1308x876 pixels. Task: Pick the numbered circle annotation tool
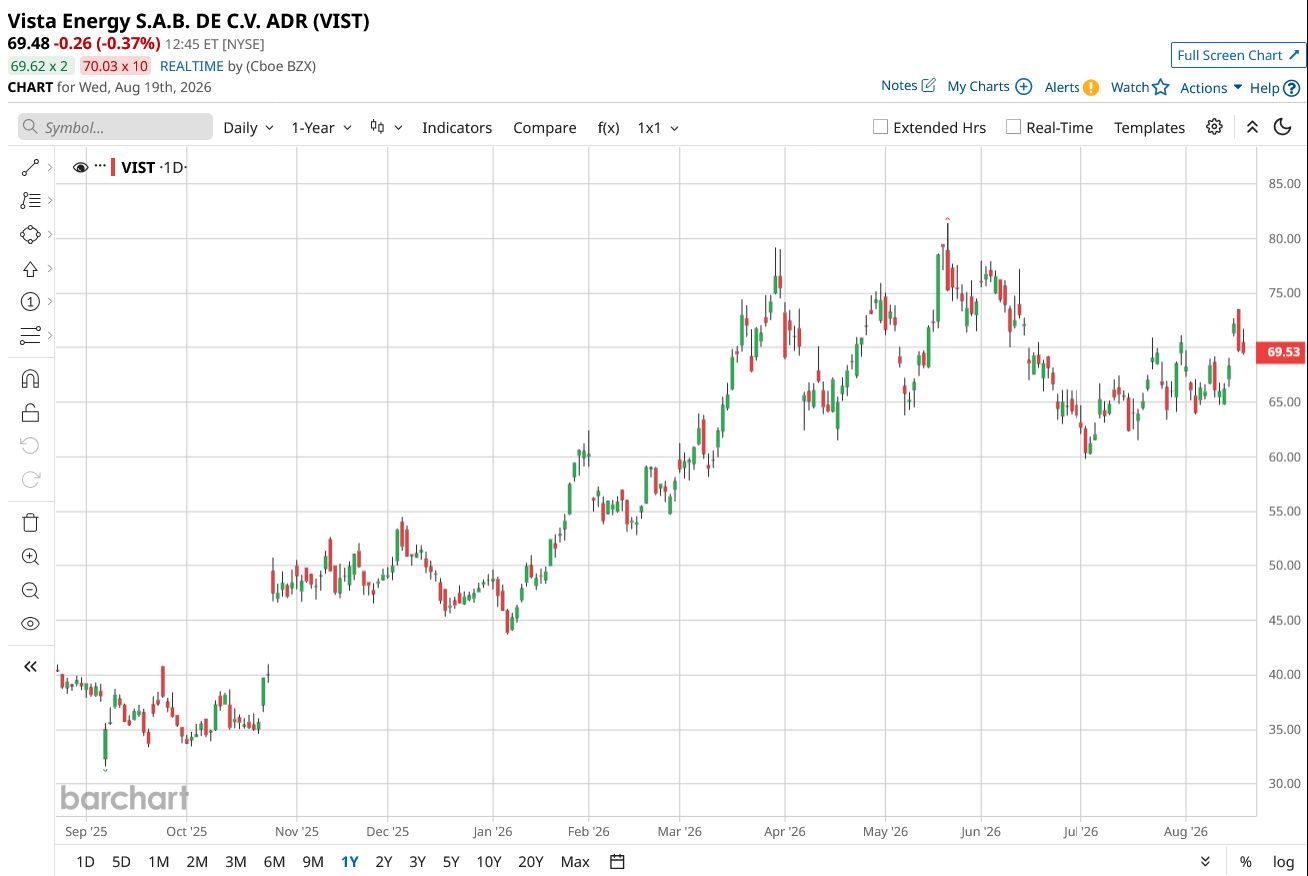tap(30, 301)
